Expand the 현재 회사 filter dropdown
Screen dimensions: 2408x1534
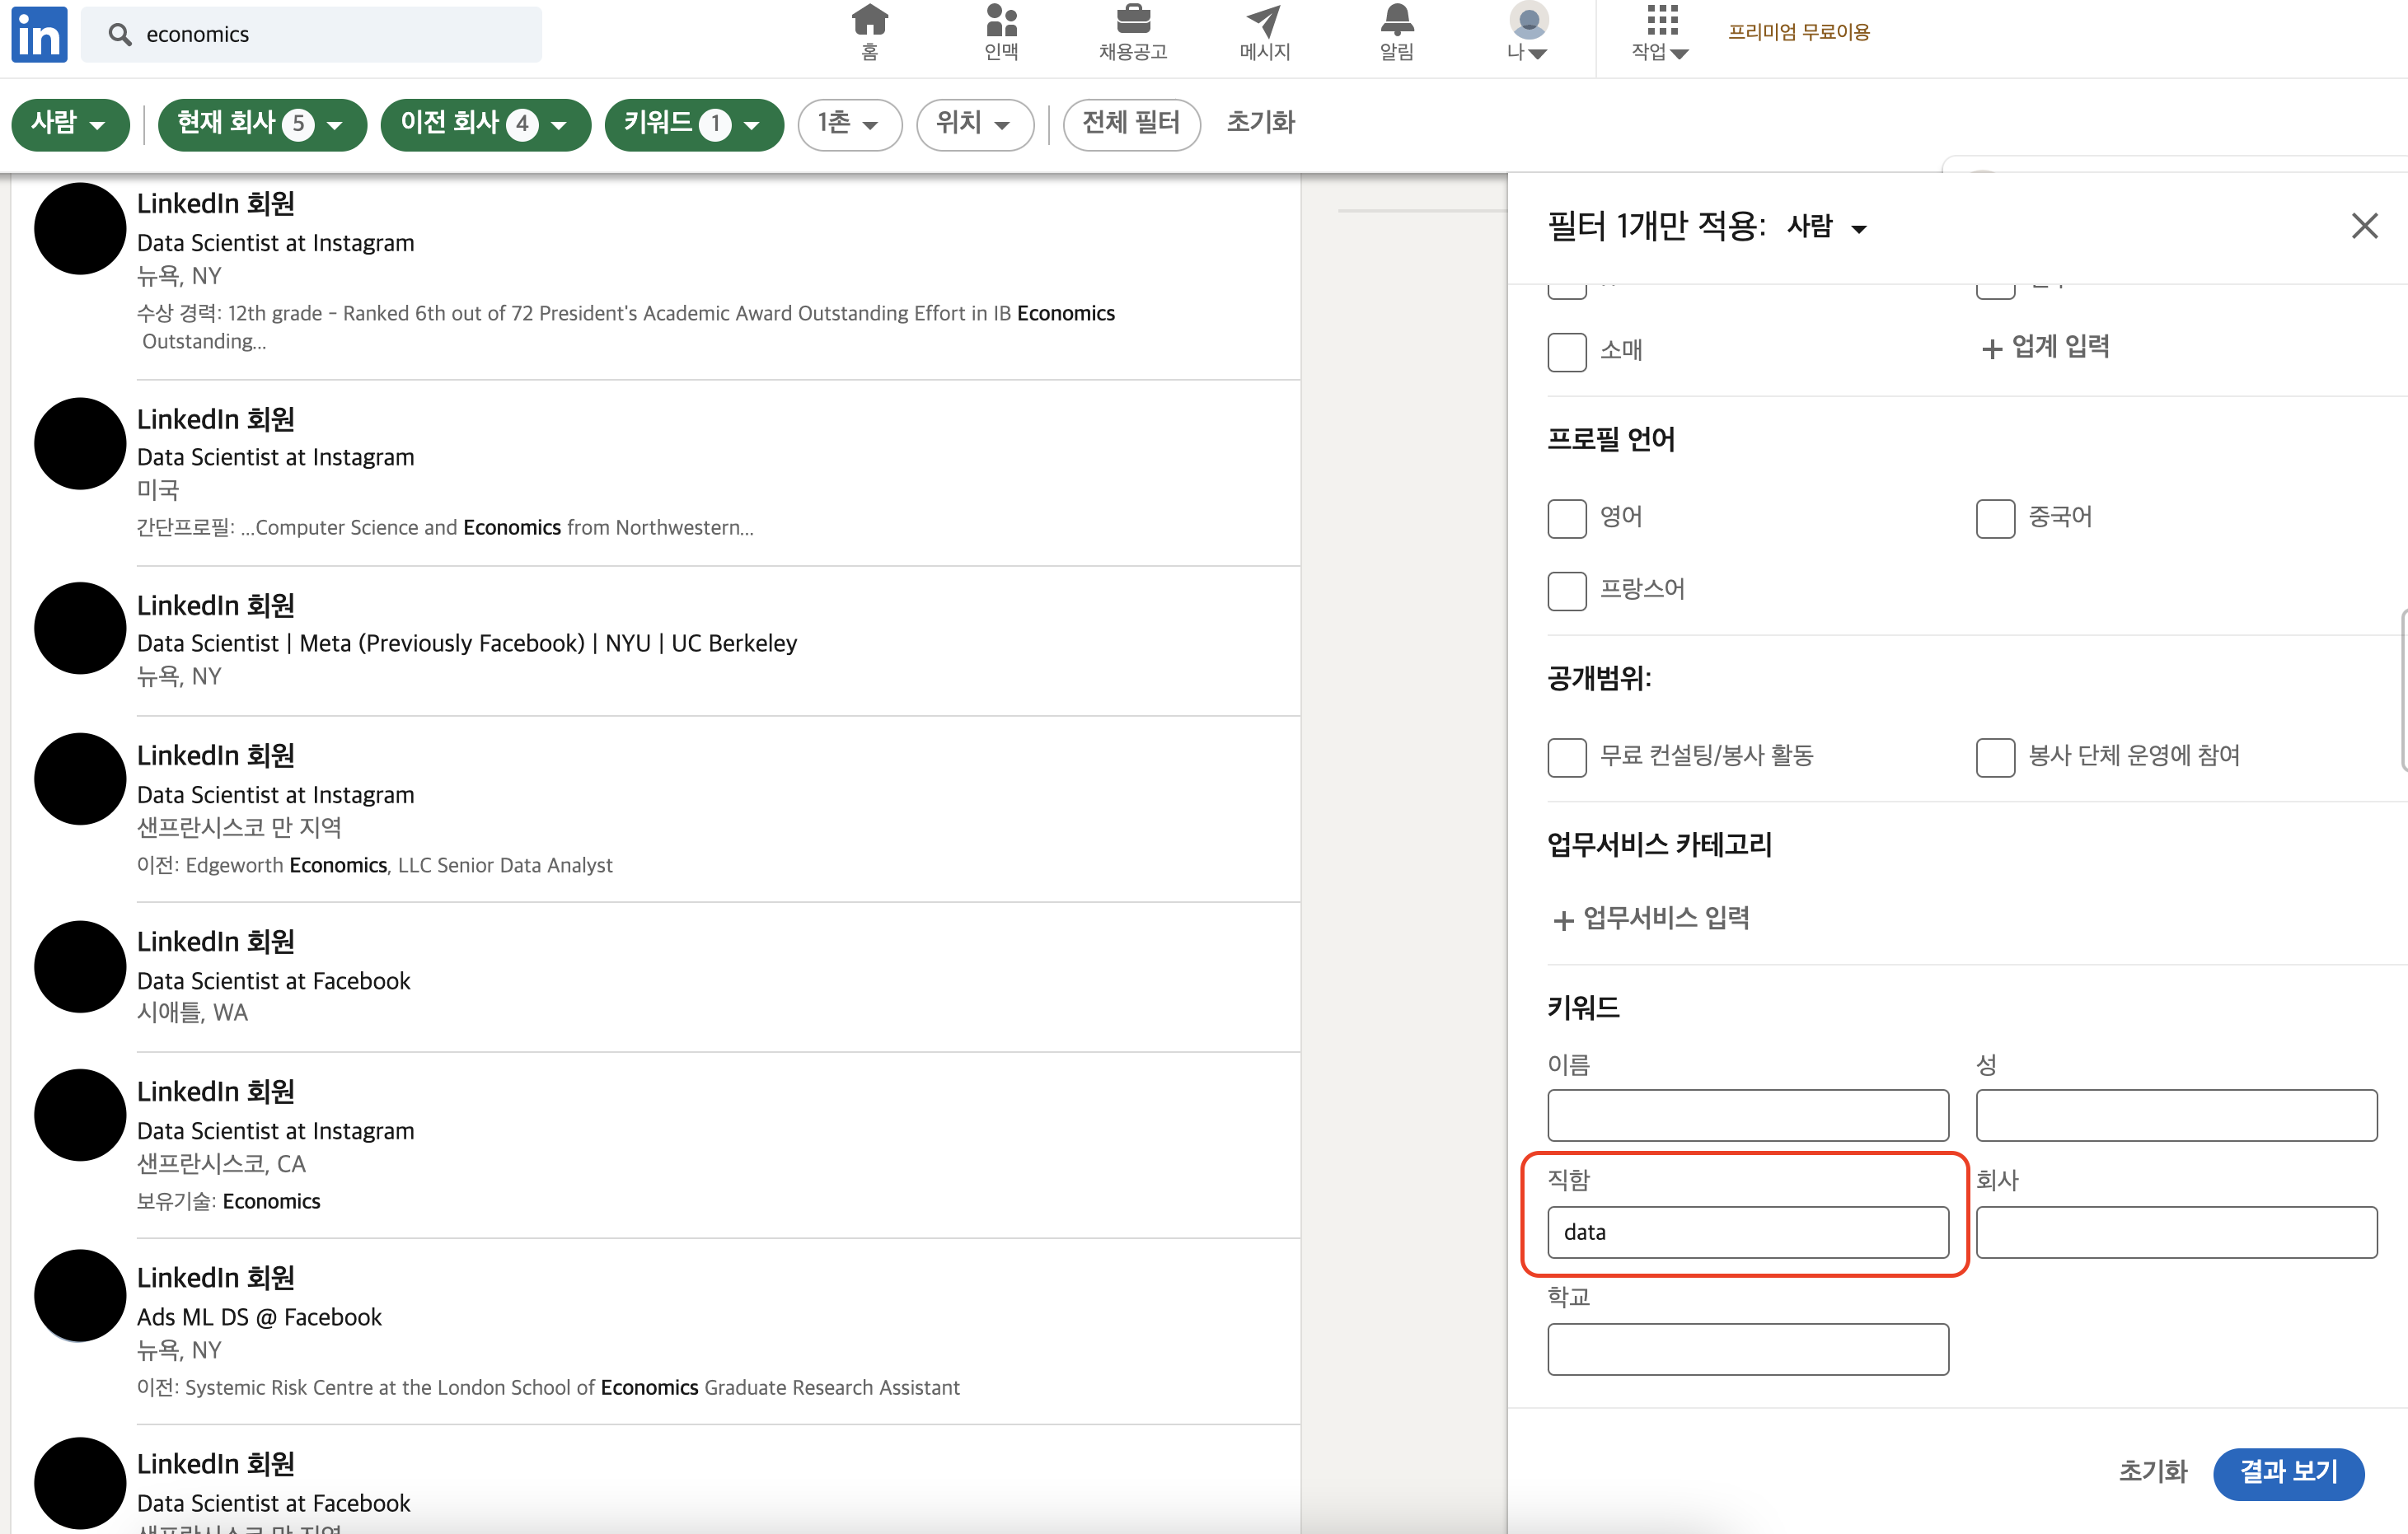click(262, 124)
